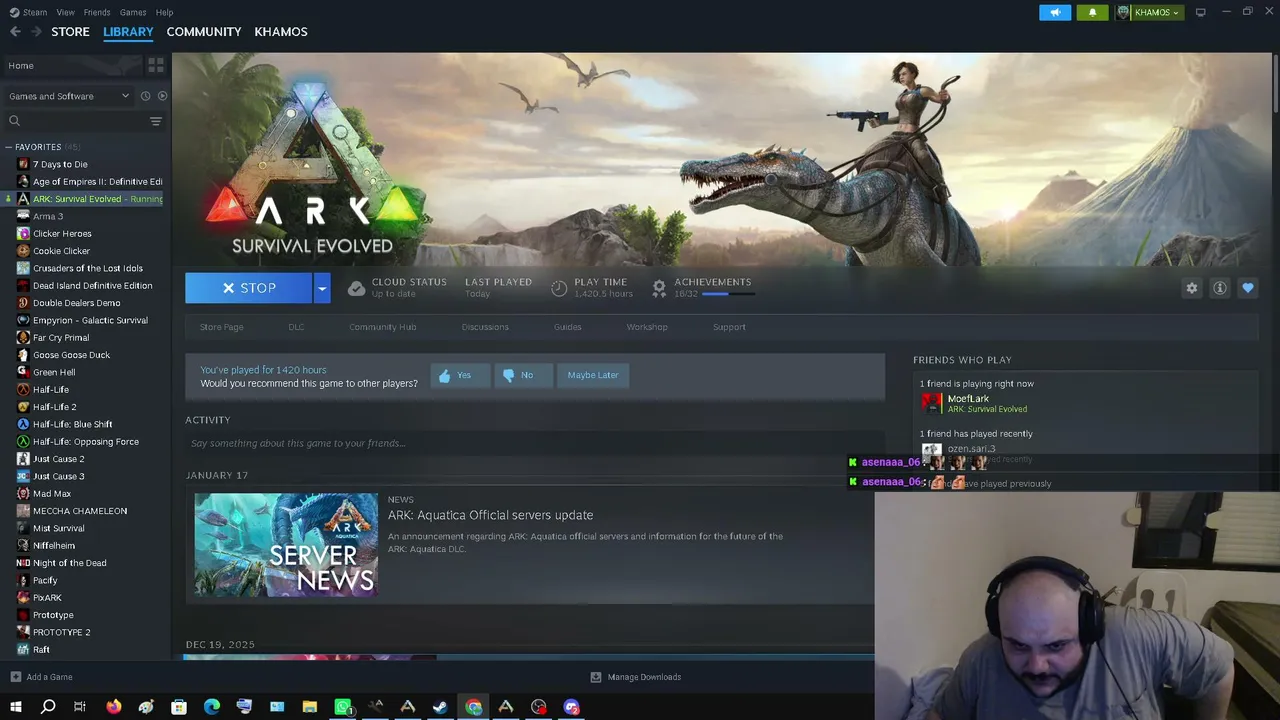Screen dimensions: 1280x720
Task: Open the Help menu
Action: (164, 12)
